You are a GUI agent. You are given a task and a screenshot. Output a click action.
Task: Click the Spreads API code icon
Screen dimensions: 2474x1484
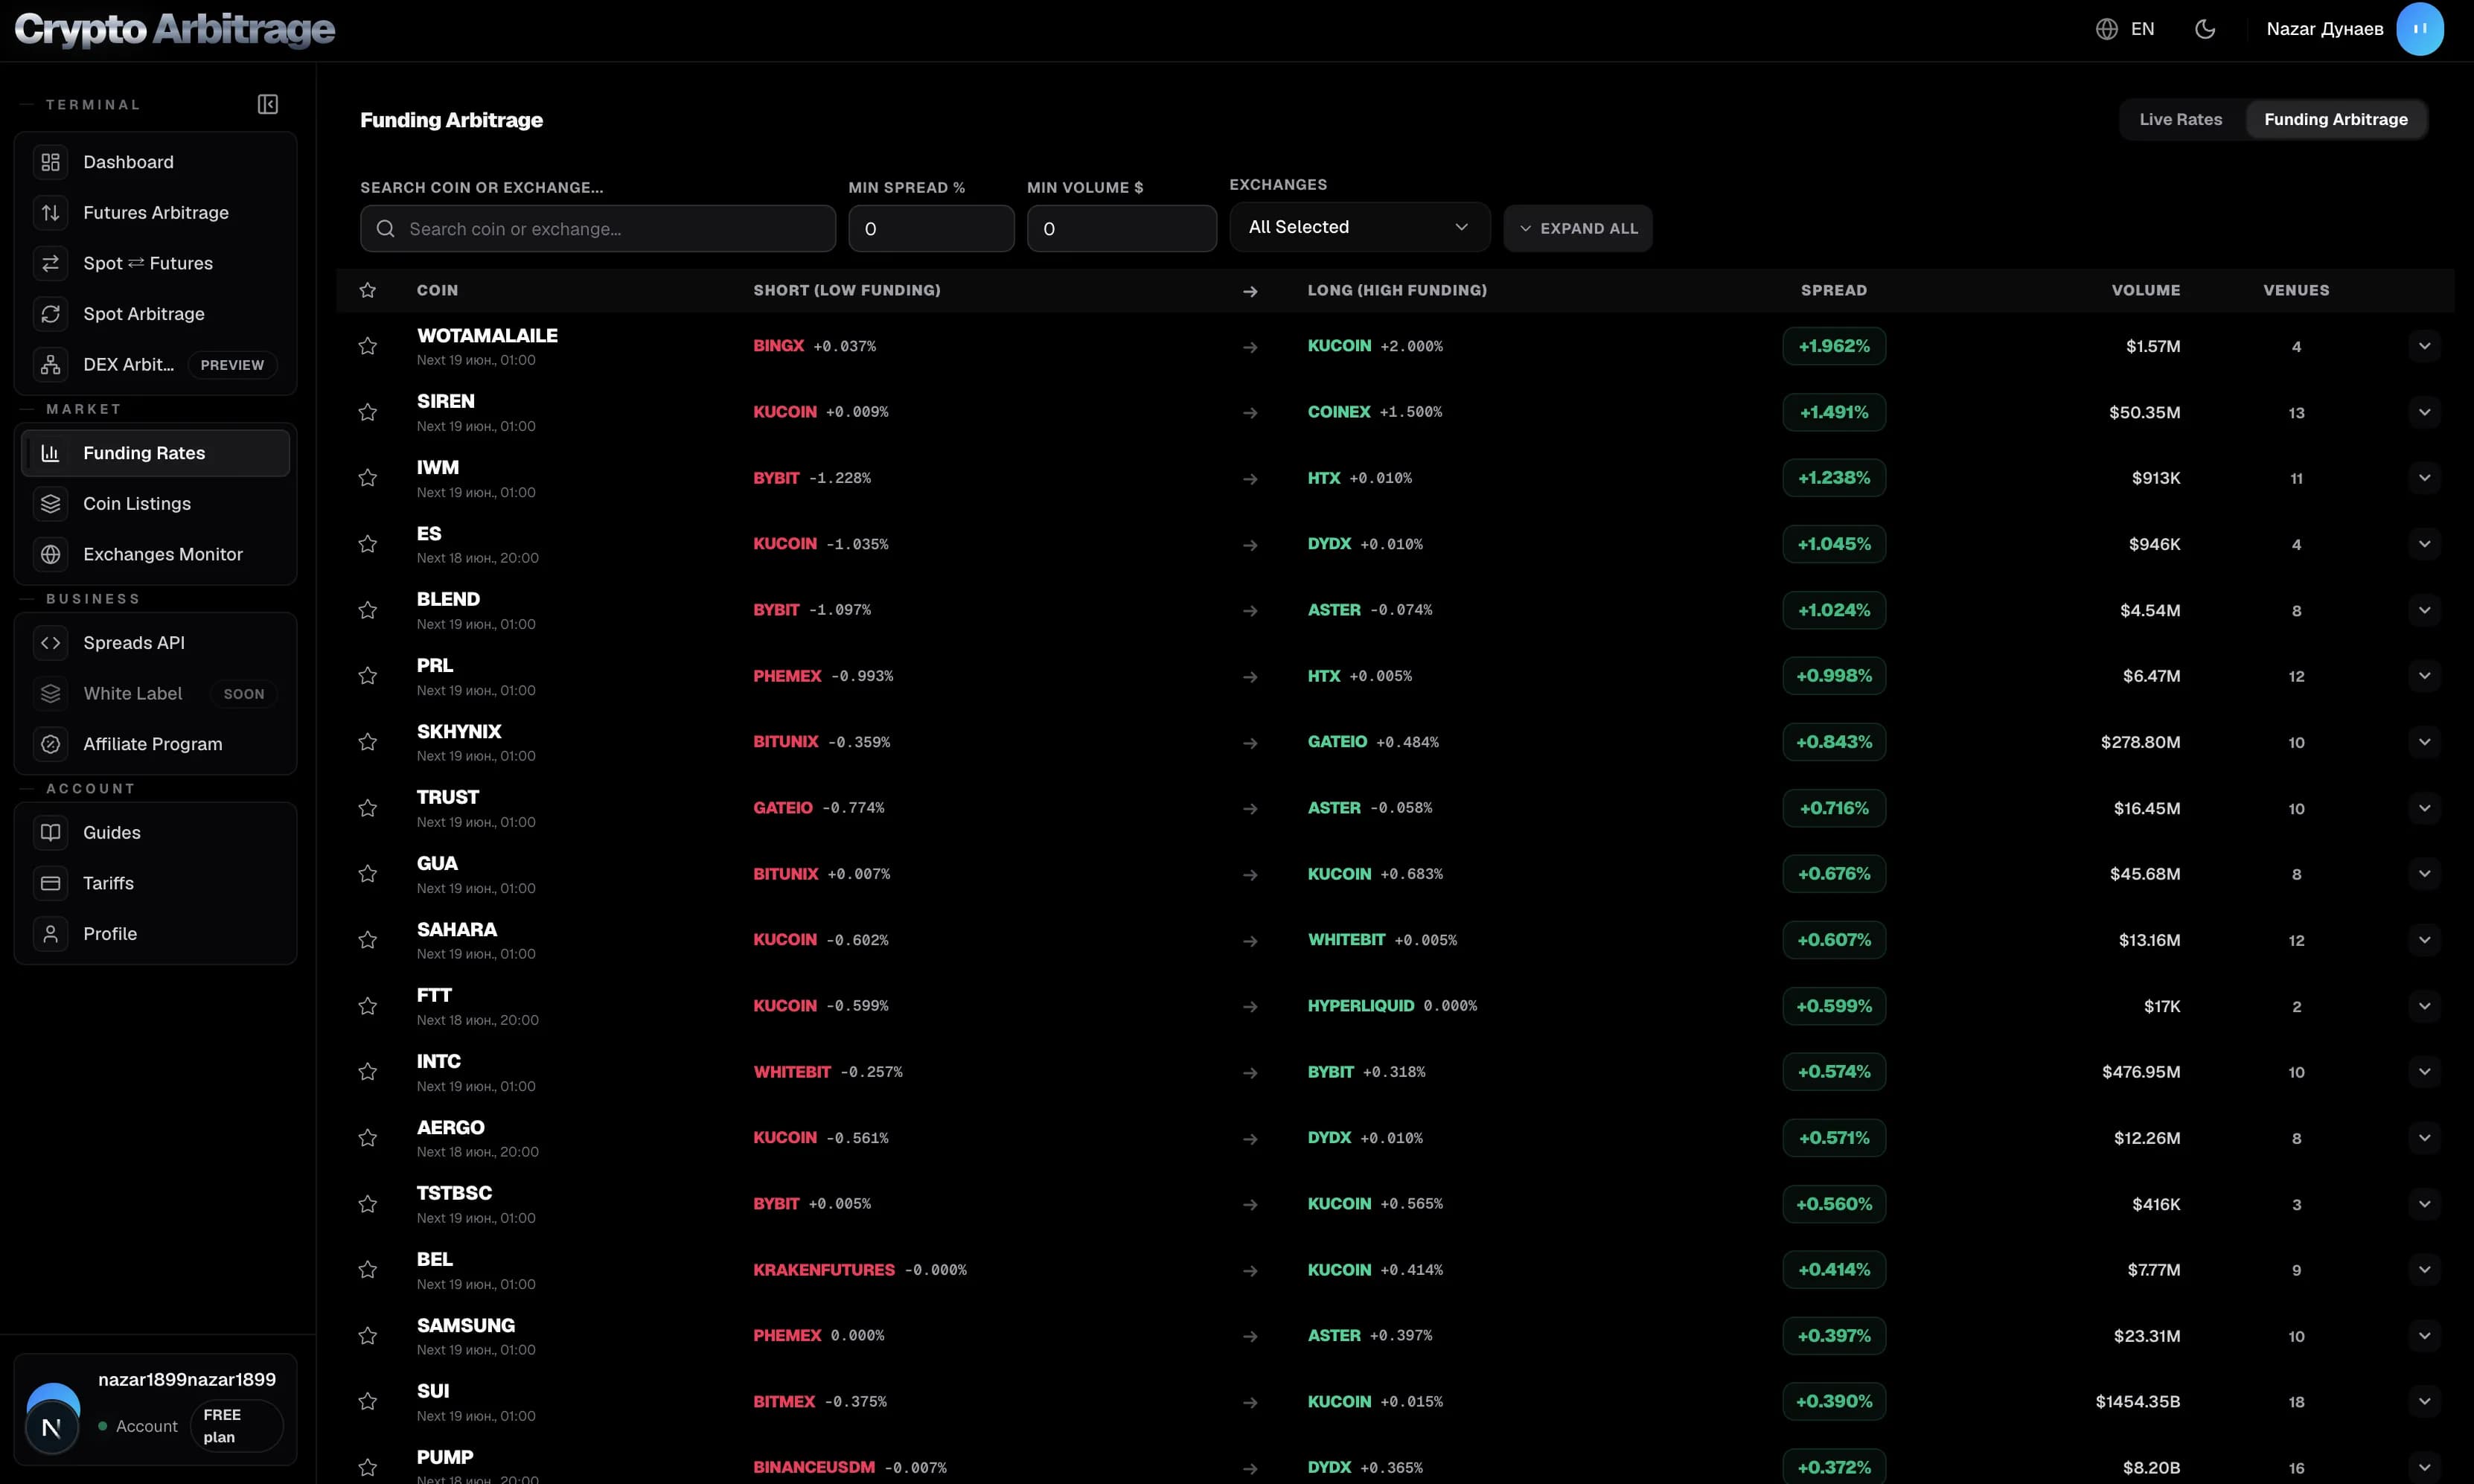pos(51,643)
